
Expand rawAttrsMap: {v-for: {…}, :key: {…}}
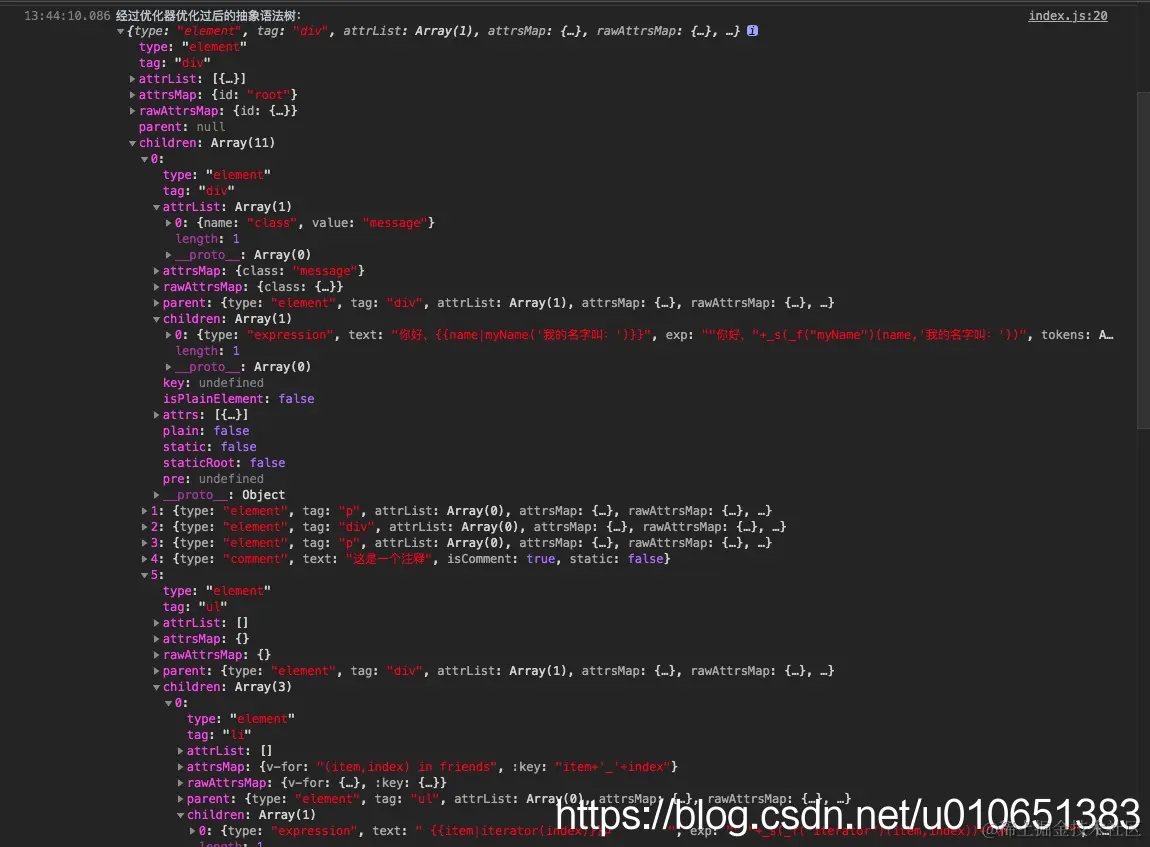point(180,783)
